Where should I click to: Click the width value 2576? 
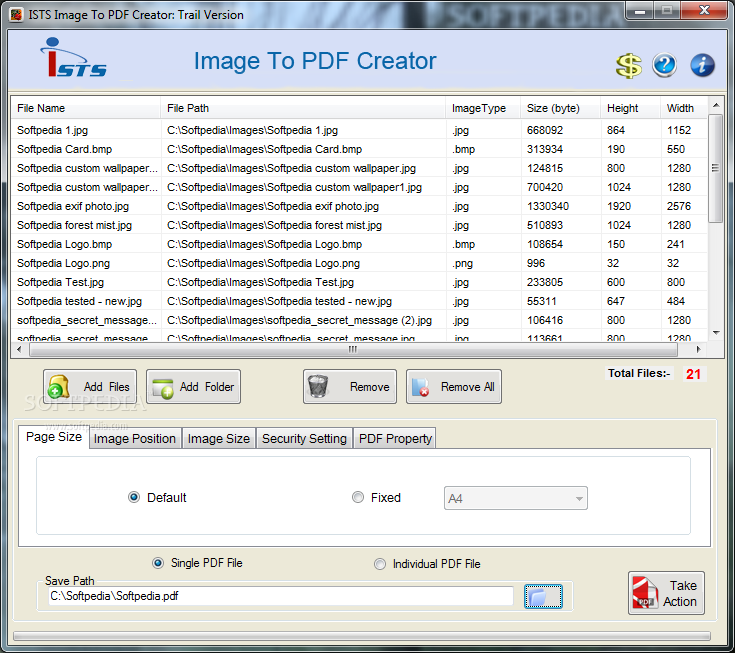click(x=679, y=206)
